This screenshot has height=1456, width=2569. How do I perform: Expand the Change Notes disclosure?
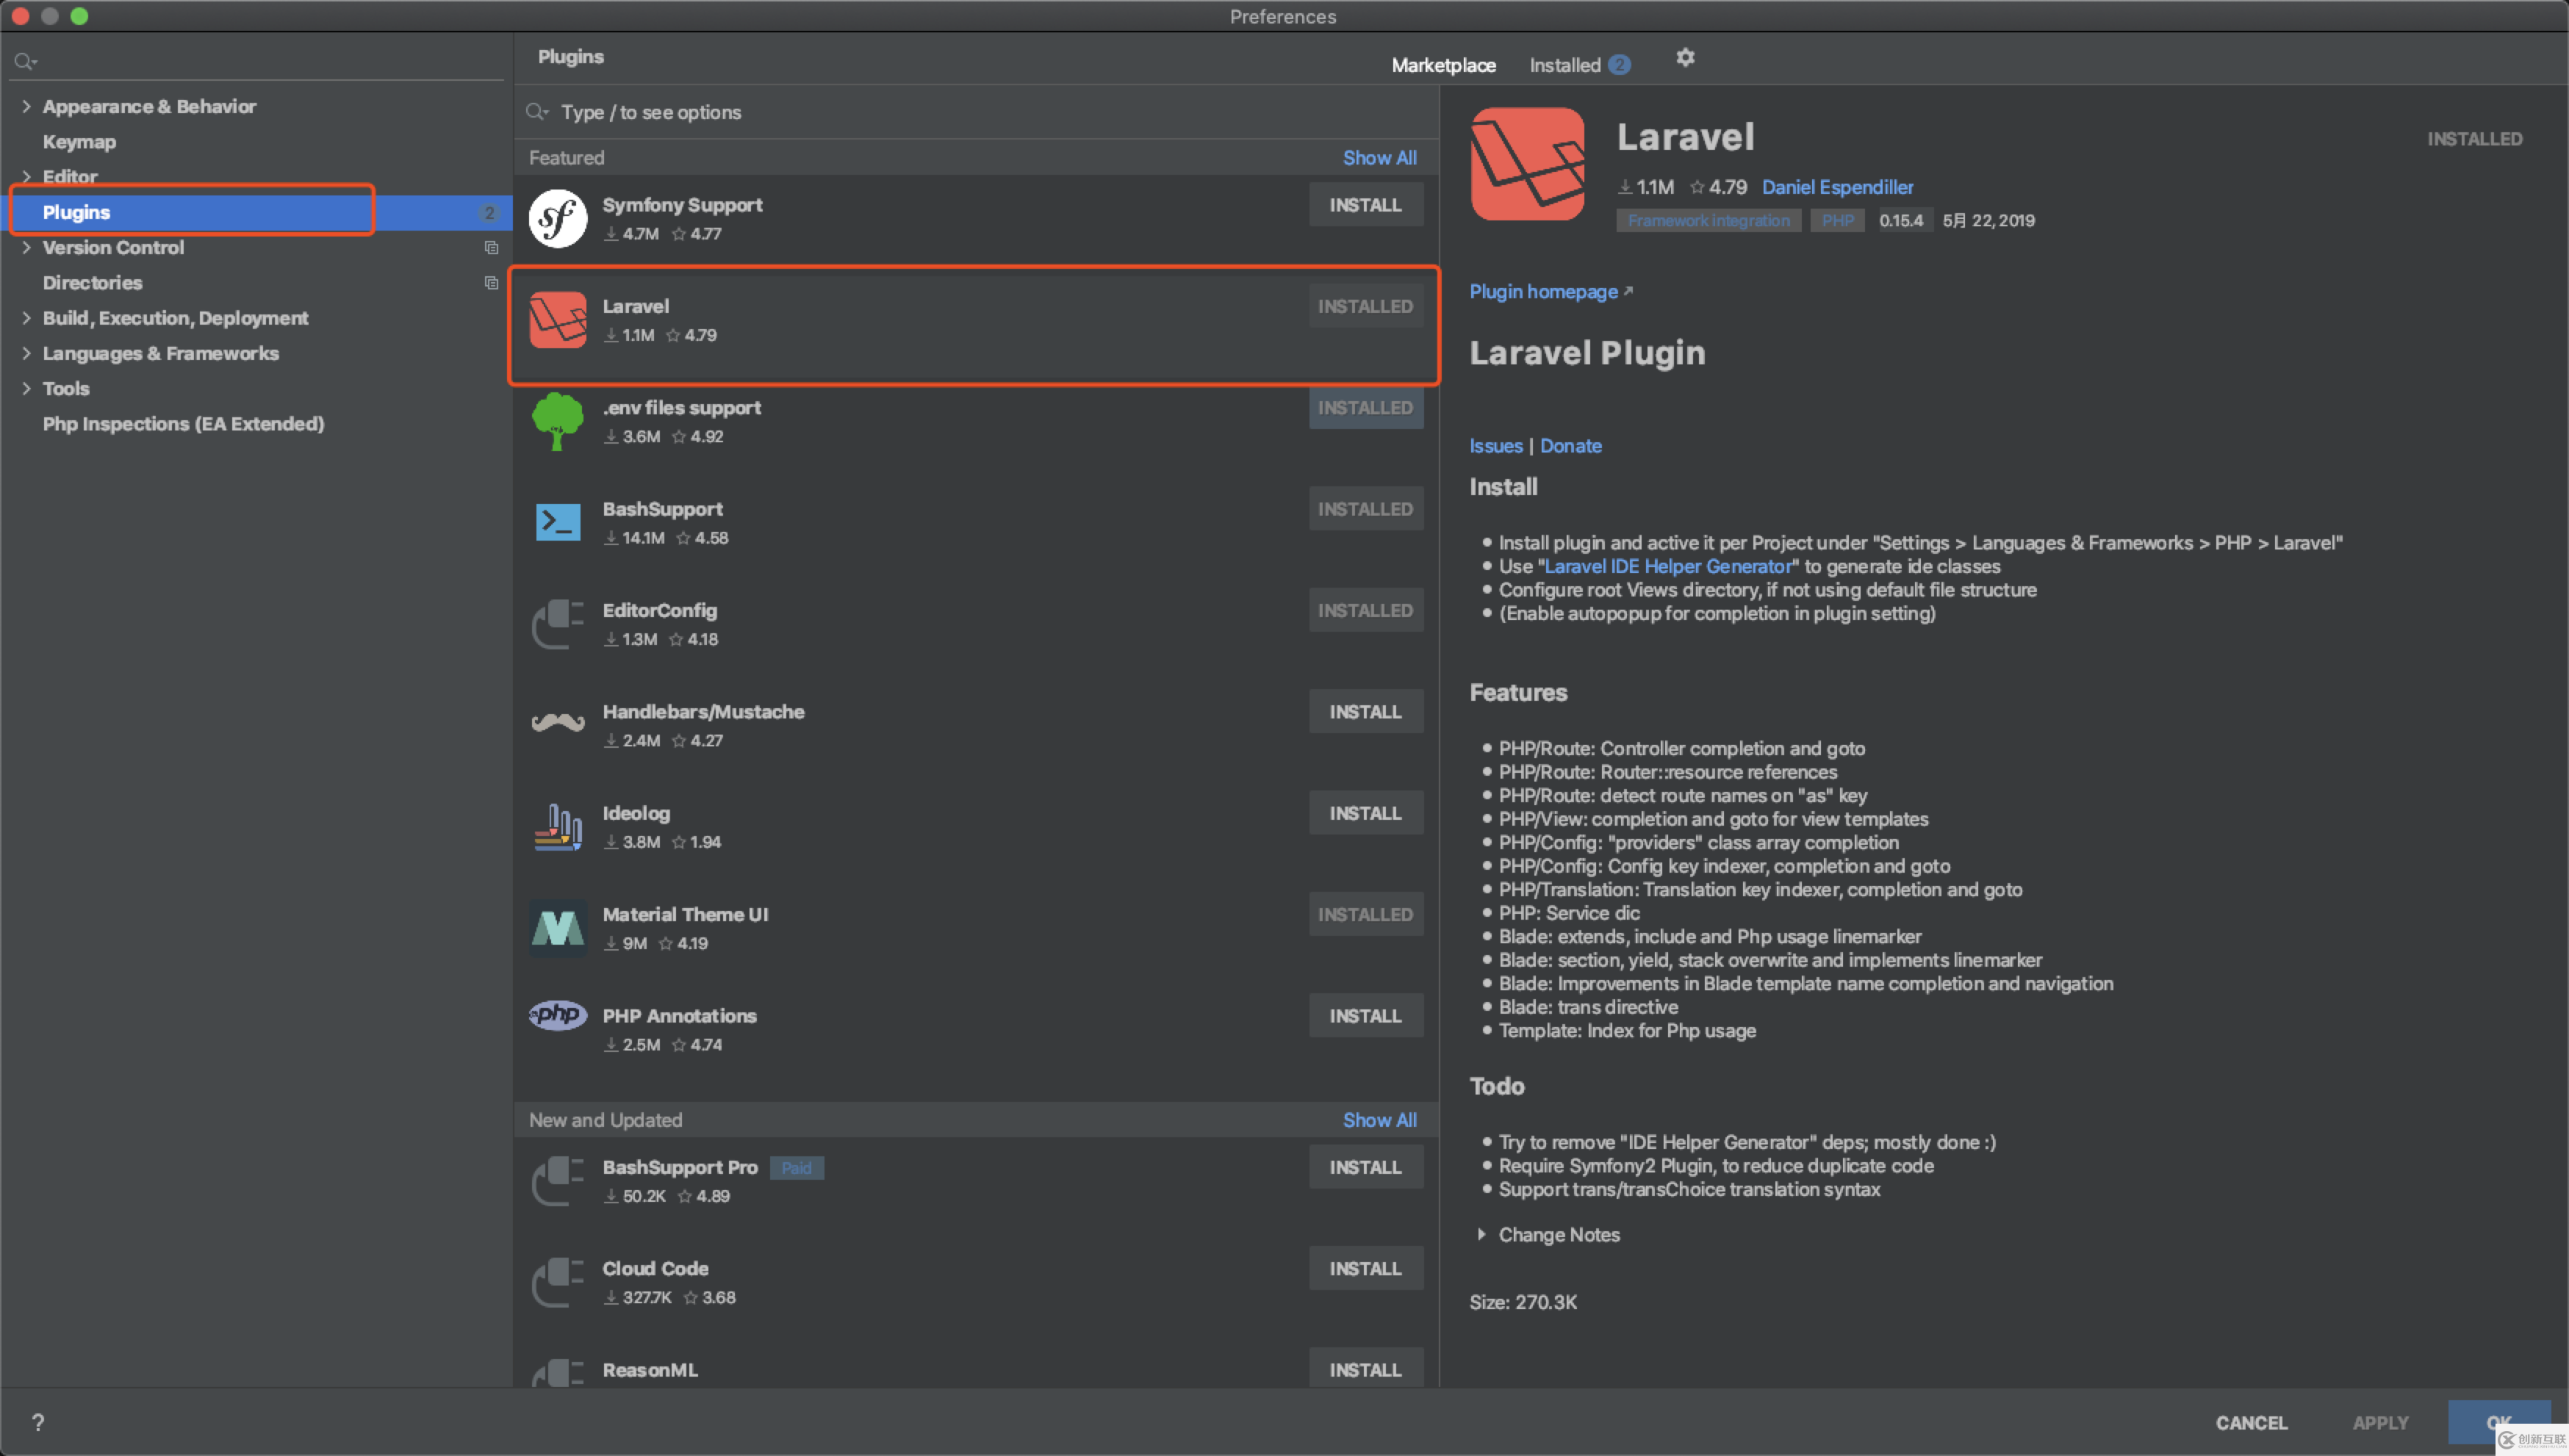tap(1481, 1235)
